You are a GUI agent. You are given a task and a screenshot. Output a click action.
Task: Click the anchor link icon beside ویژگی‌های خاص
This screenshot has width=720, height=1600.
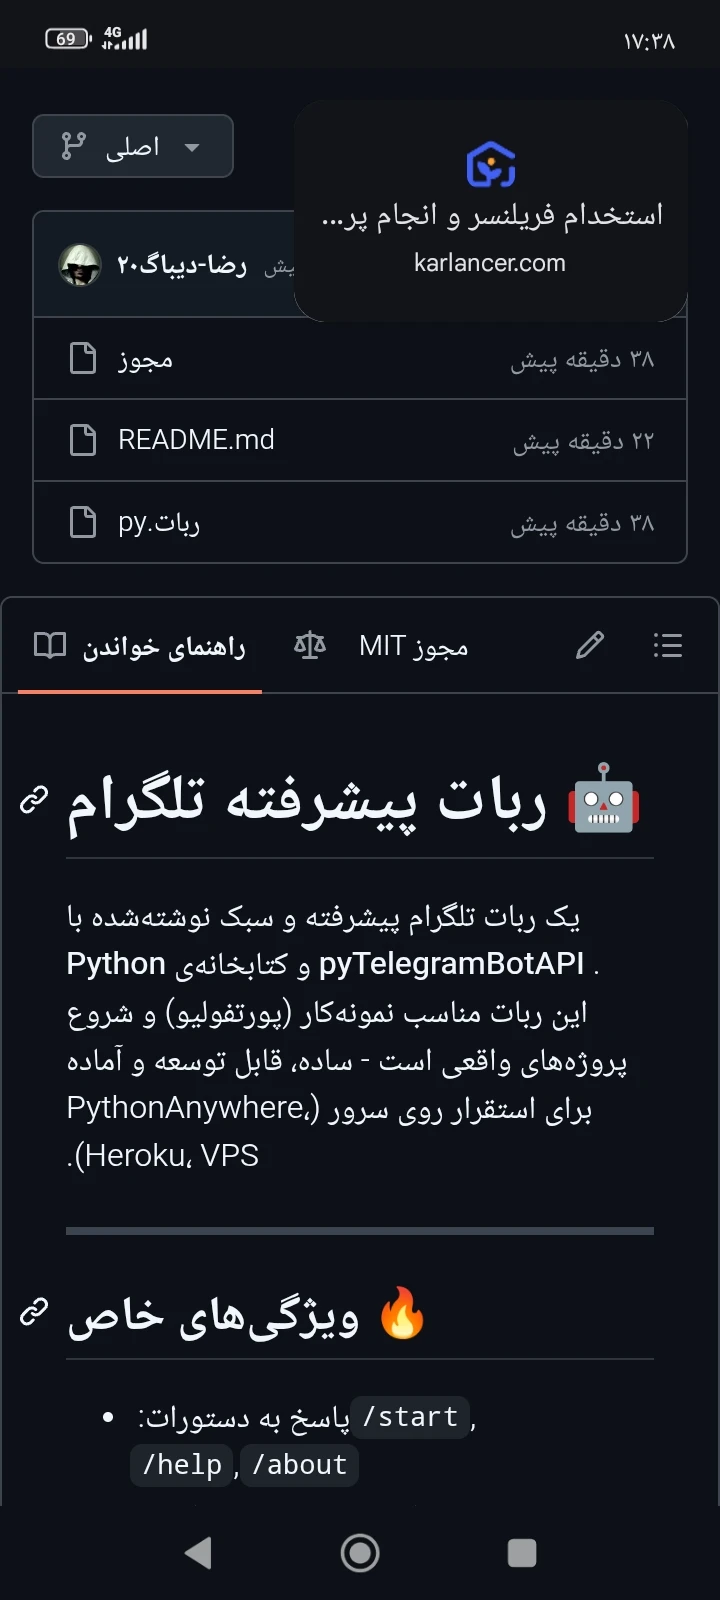tap(34, 1312)
